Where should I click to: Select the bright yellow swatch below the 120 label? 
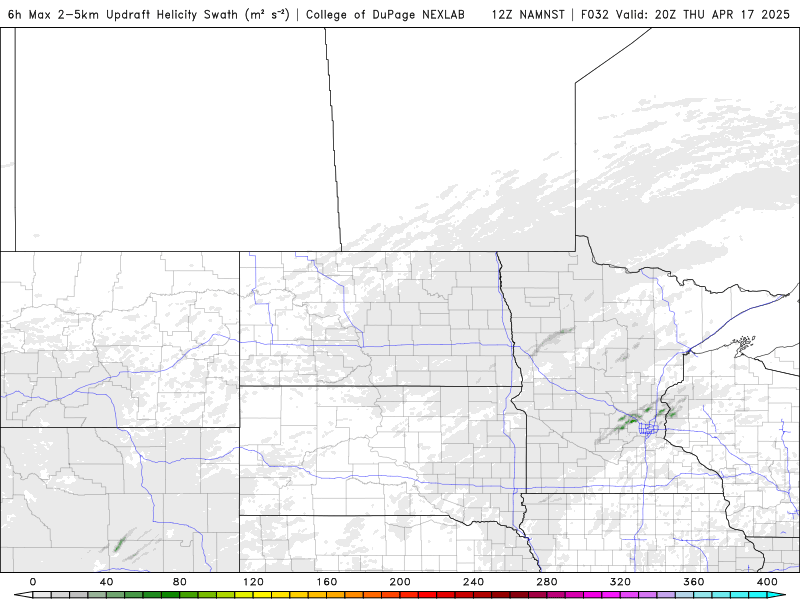pyautogui.click(x=262, y=595)
